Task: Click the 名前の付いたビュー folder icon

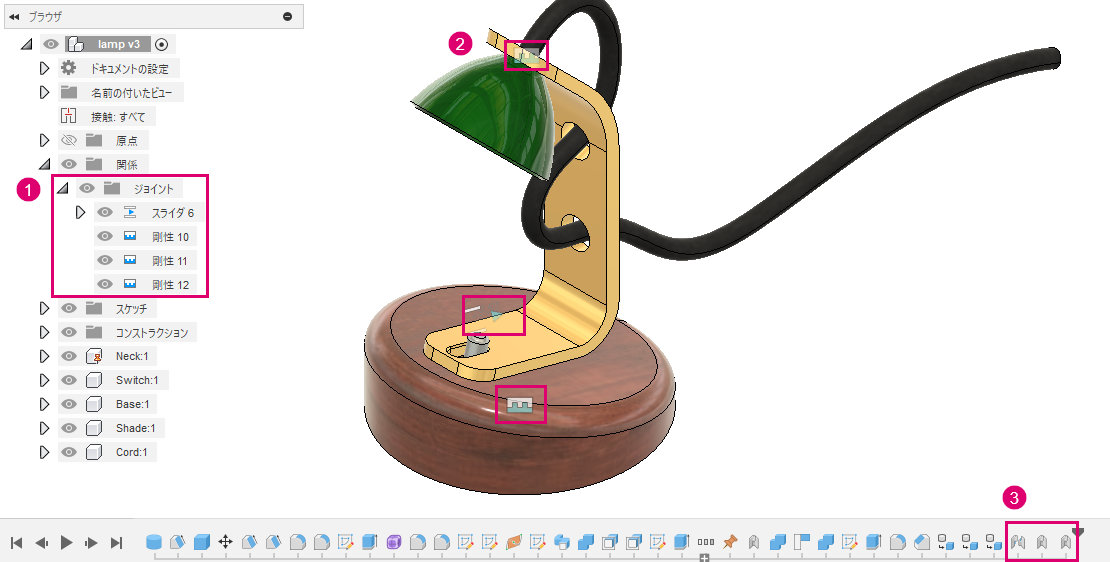Action: tap(69, 92)
